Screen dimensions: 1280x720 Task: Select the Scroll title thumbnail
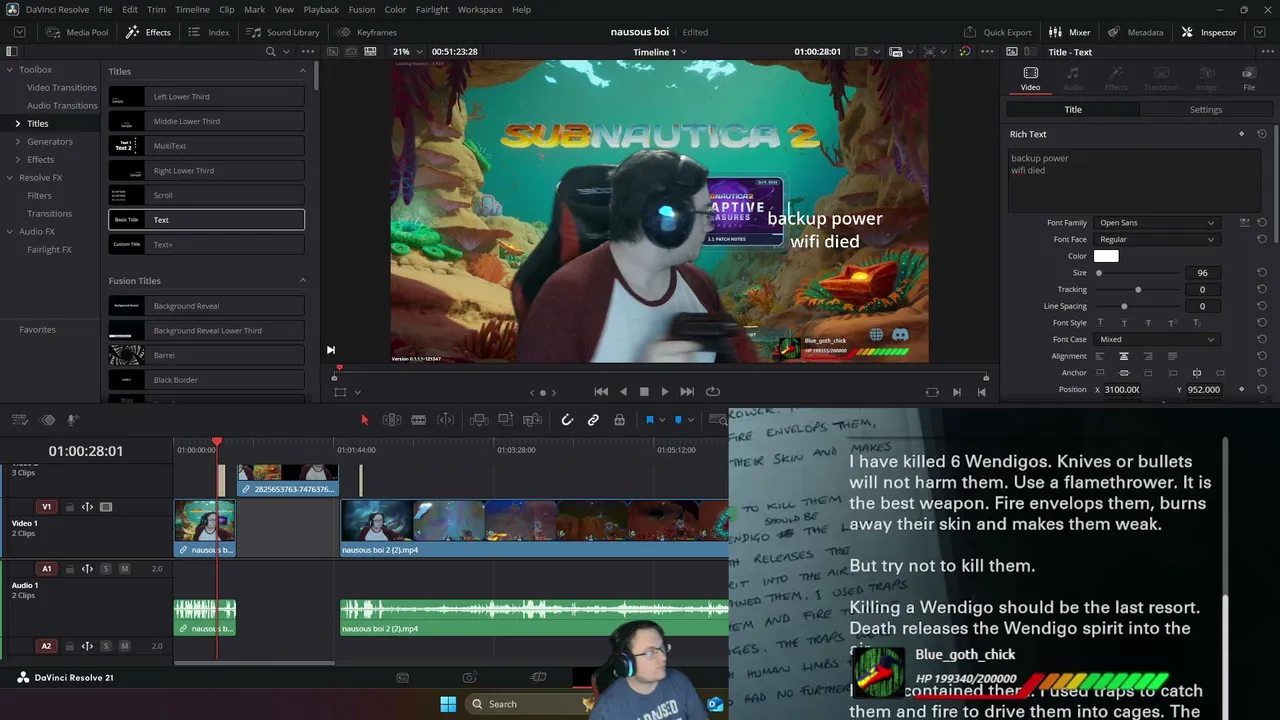point(127,195)
